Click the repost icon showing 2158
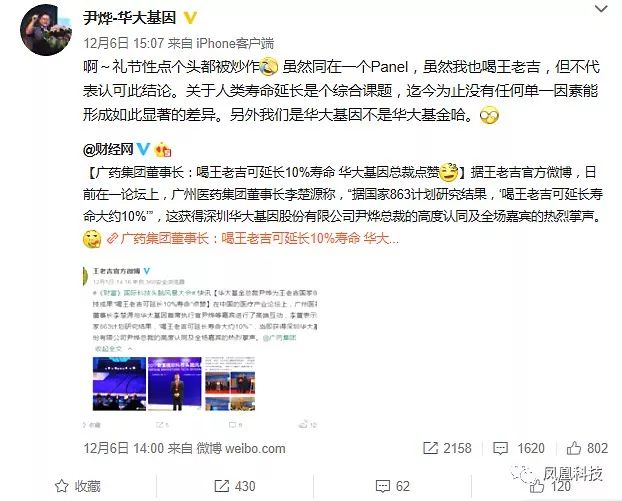The height and width of the screenshot is (501, 622). [447, 448]
